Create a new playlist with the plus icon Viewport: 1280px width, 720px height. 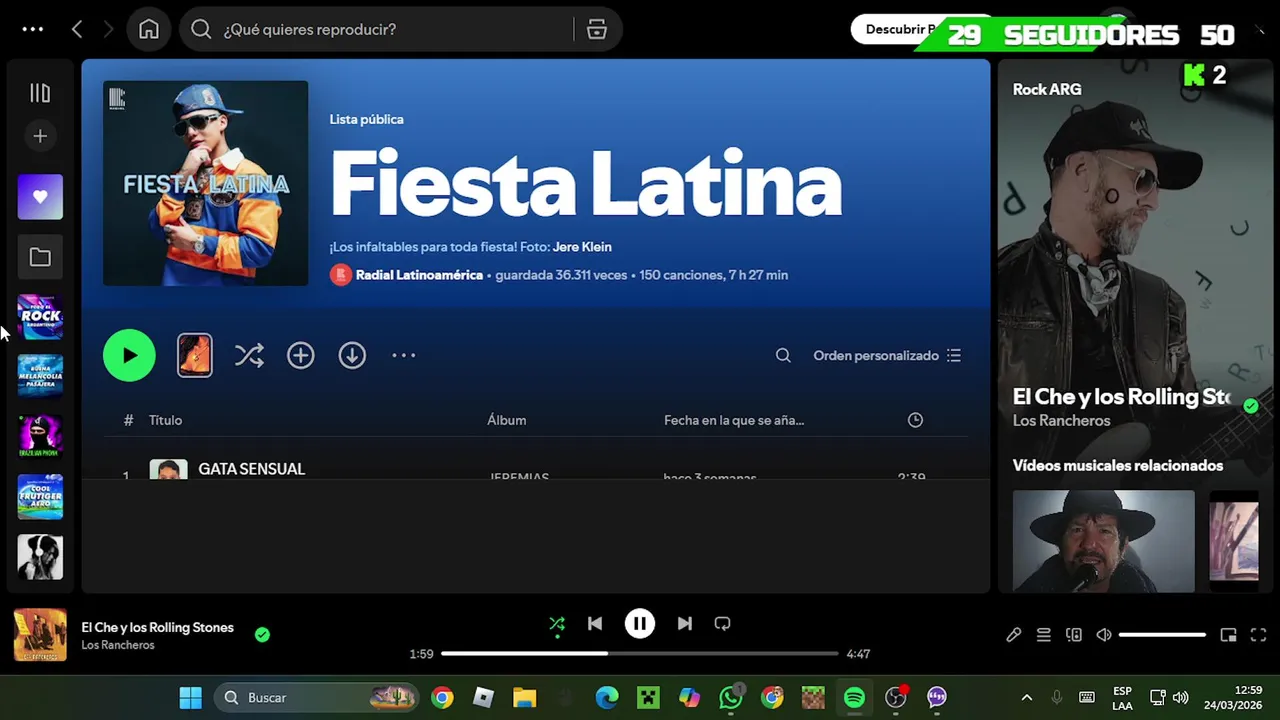coord(40,136)
